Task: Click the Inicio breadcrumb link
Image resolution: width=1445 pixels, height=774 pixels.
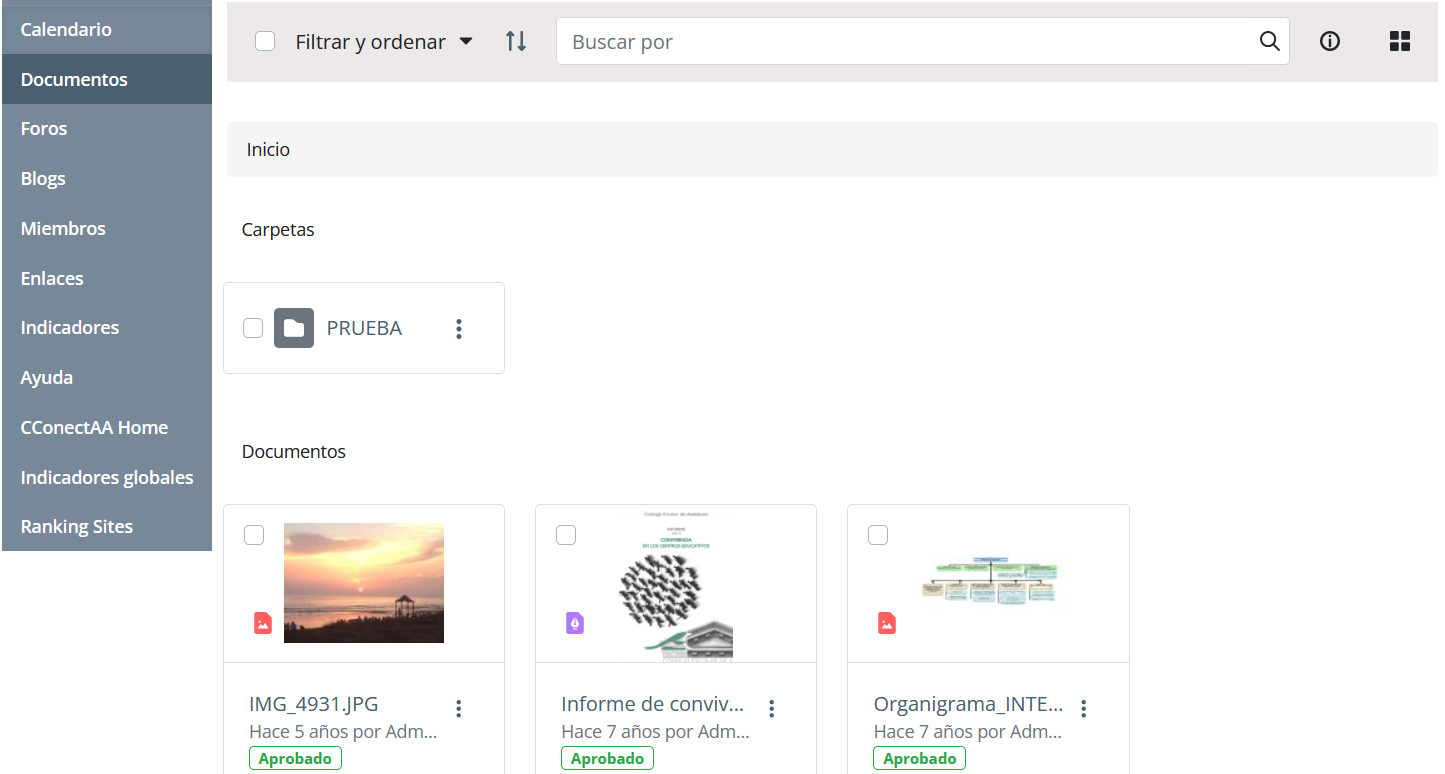Action: (x=268, y=150)
